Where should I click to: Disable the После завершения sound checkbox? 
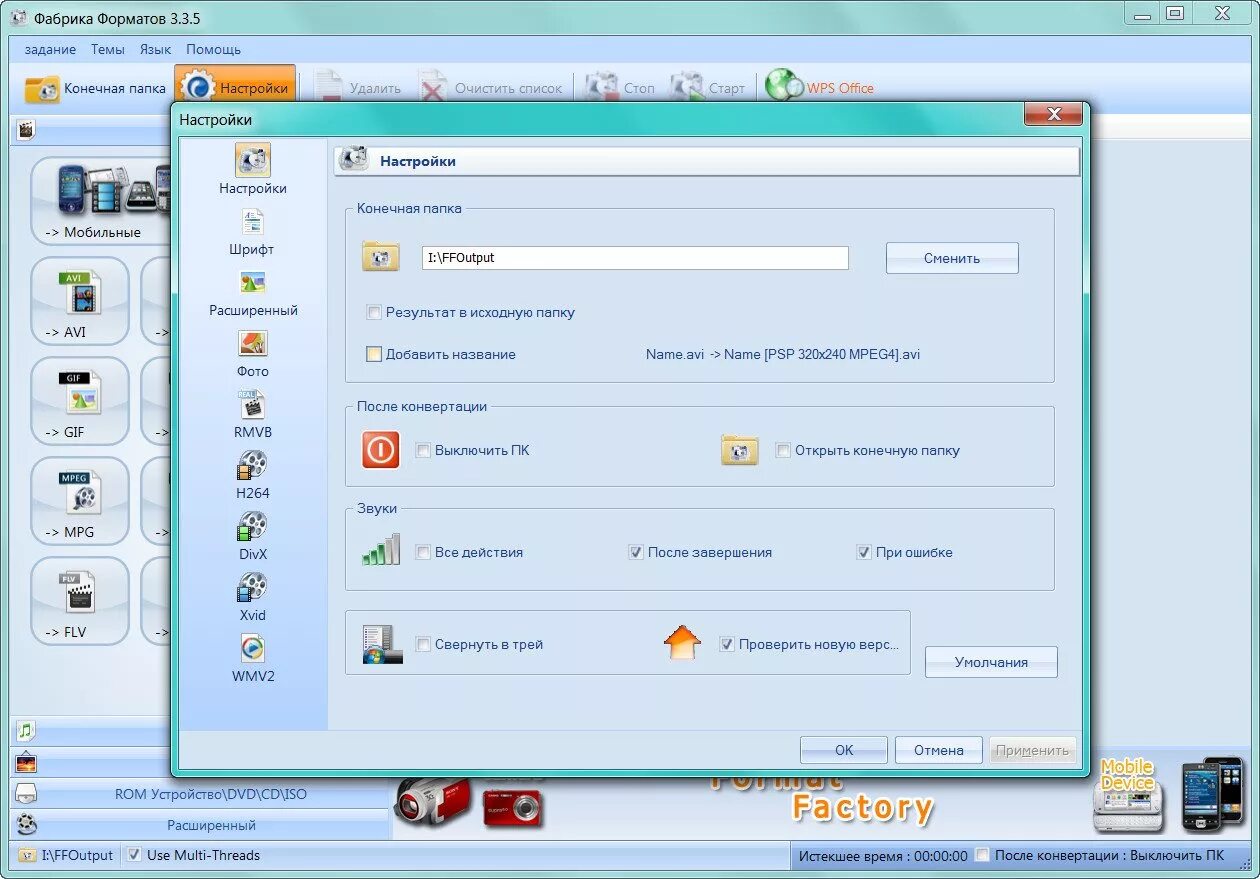(x=636, y=552)
